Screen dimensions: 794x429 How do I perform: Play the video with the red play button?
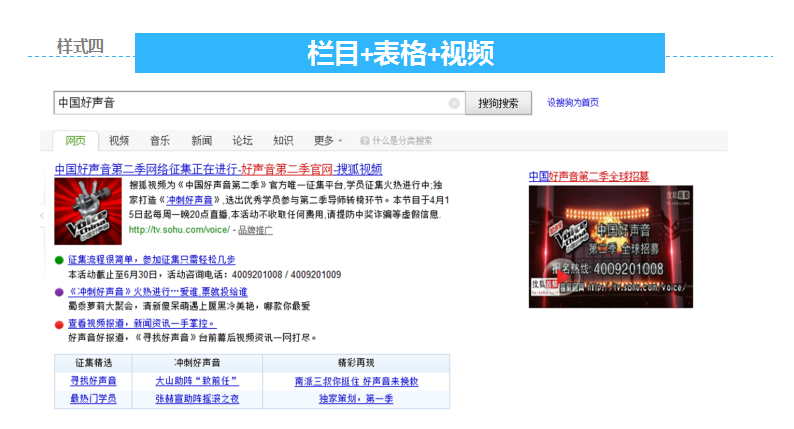click(x=561, y=277)
